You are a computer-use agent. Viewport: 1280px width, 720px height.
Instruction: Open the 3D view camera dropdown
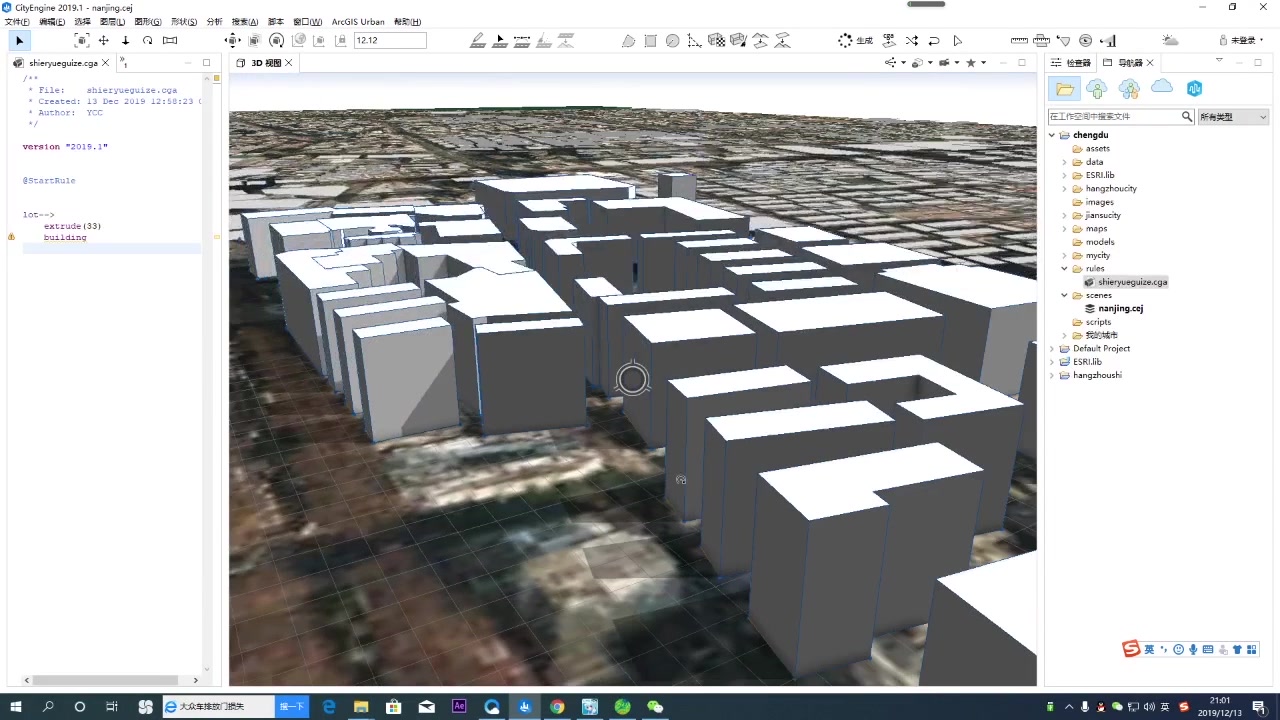point(948,63)
